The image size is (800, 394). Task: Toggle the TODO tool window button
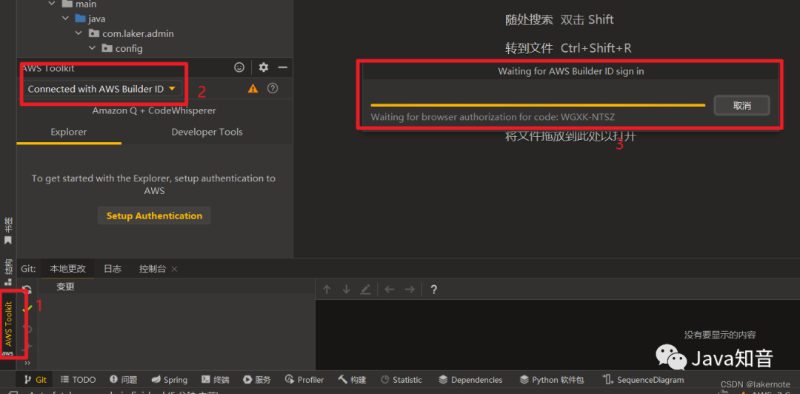(x=78, y=380)
